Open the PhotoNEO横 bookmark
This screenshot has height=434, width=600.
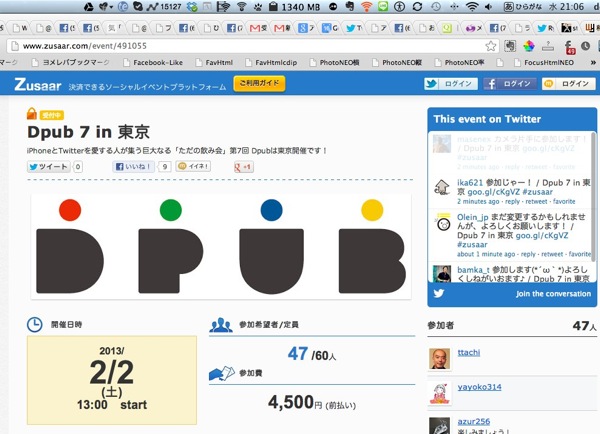[x=334, y=62]
